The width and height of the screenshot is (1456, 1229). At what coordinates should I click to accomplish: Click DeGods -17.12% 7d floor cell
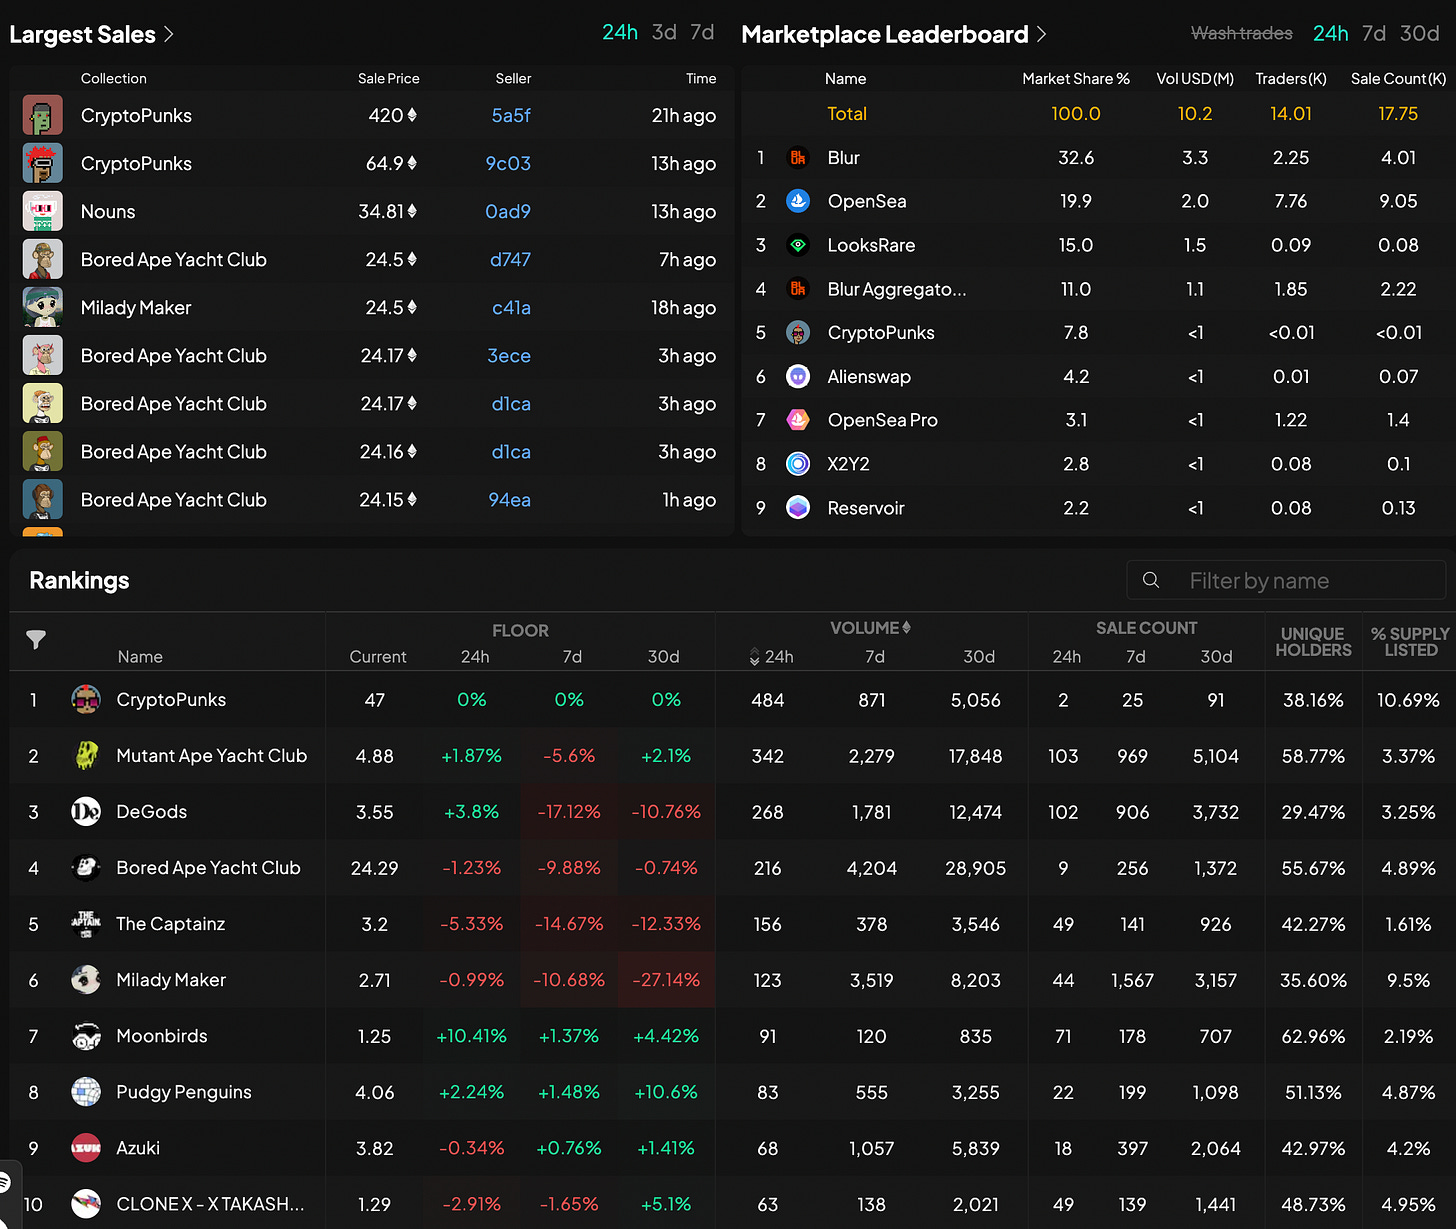click(569, 812)
